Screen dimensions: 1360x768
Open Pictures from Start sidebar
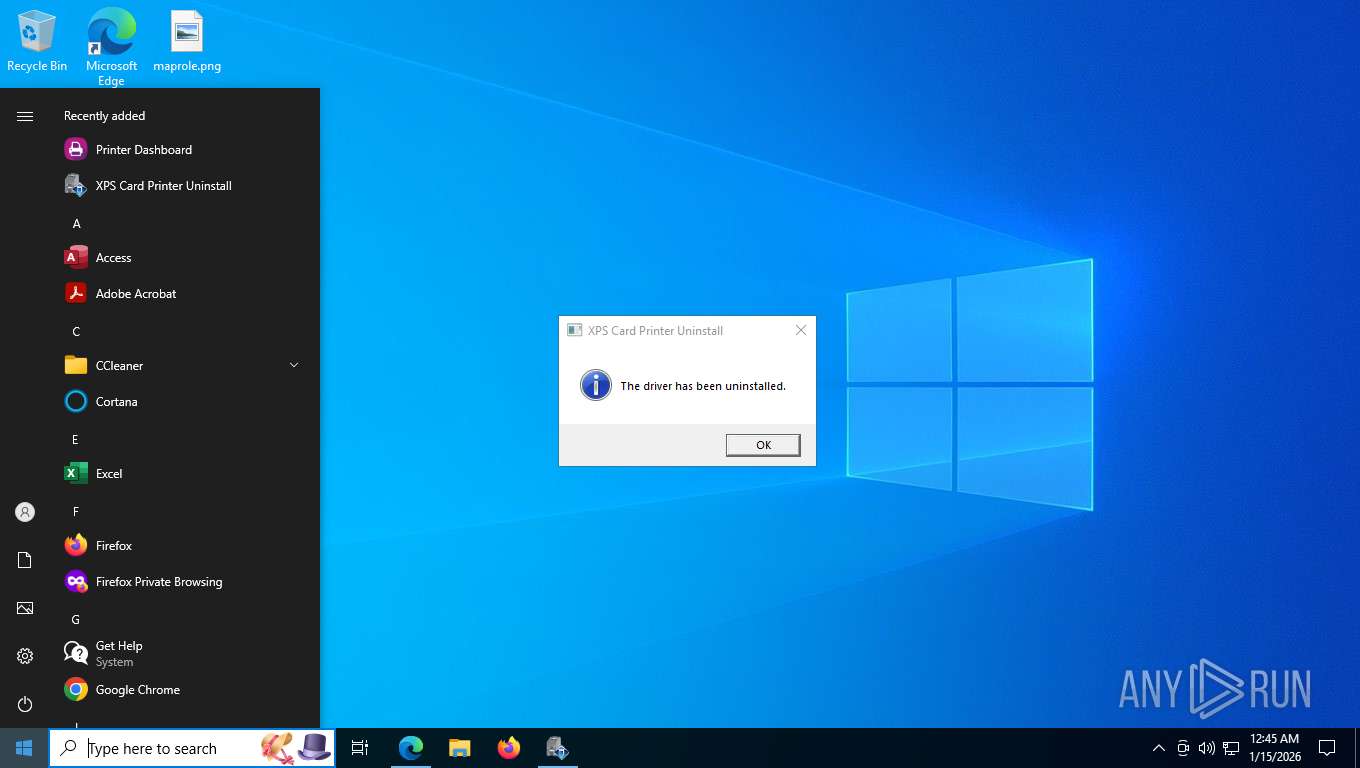coord(25,608)
